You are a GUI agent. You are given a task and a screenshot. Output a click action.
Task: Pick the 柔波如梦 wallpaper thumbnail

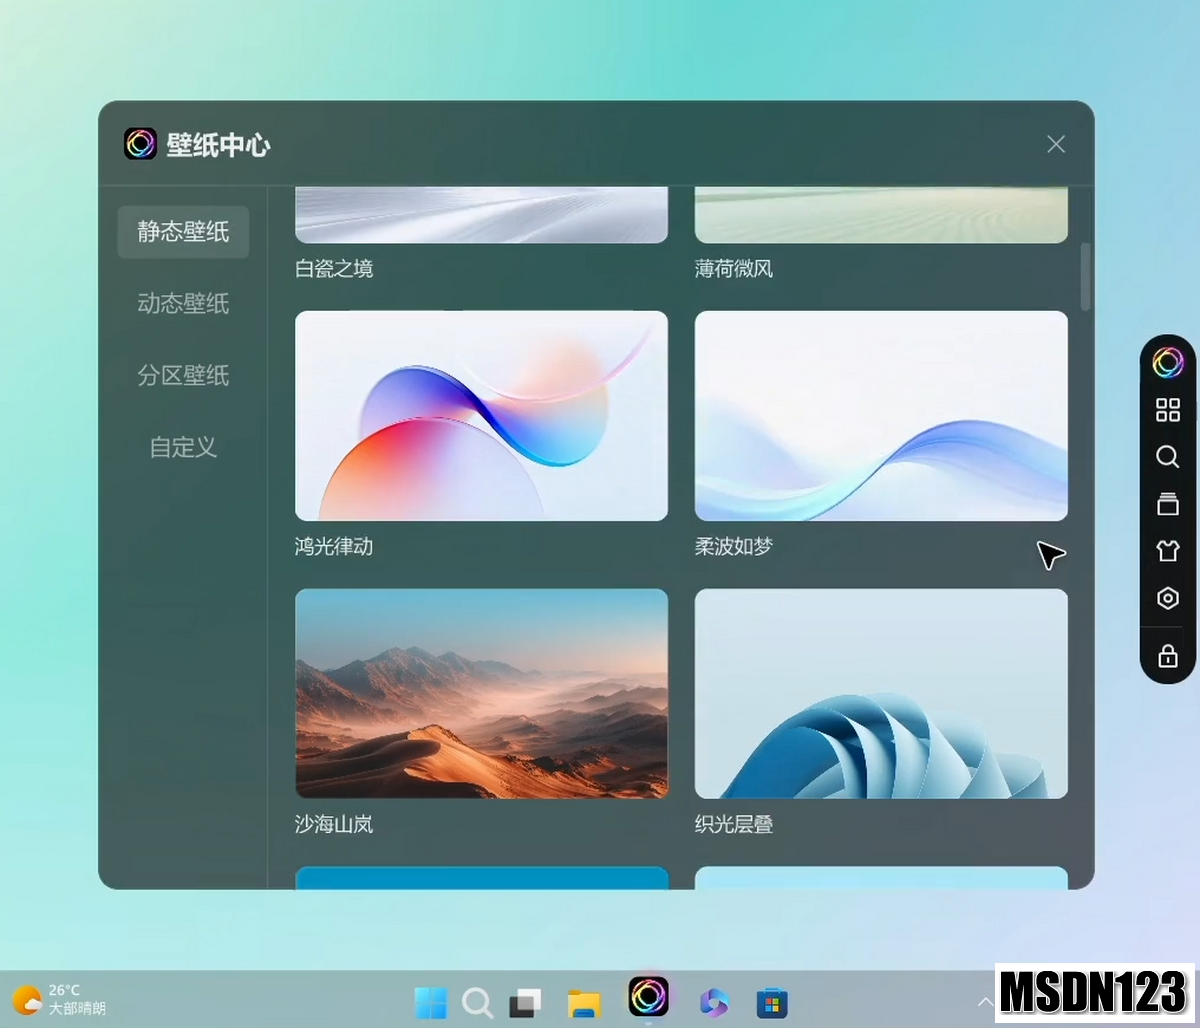pos(881,416)
